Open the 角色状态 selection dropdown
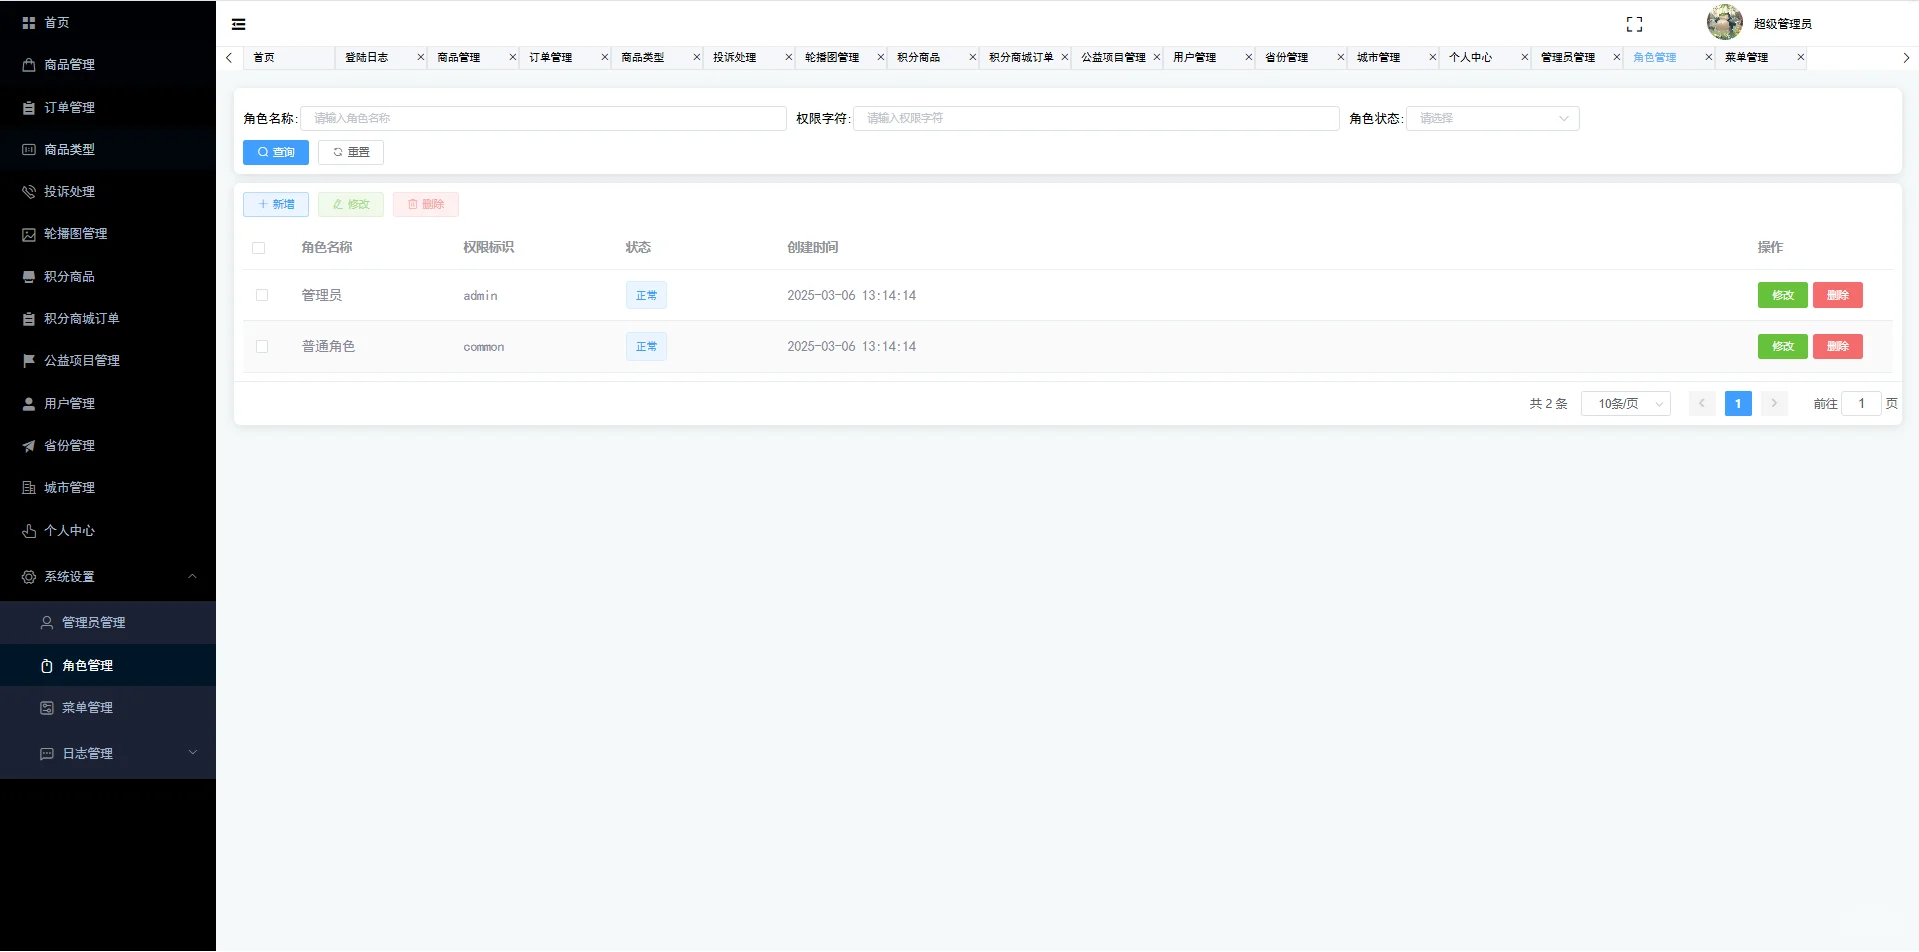1919x952 pixels. click(1491, 118)
